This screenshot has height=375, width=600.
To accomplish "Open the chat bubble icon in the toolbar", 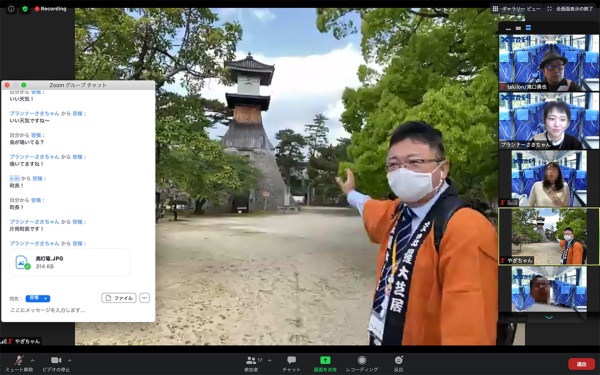I will [x=292, y=360].
